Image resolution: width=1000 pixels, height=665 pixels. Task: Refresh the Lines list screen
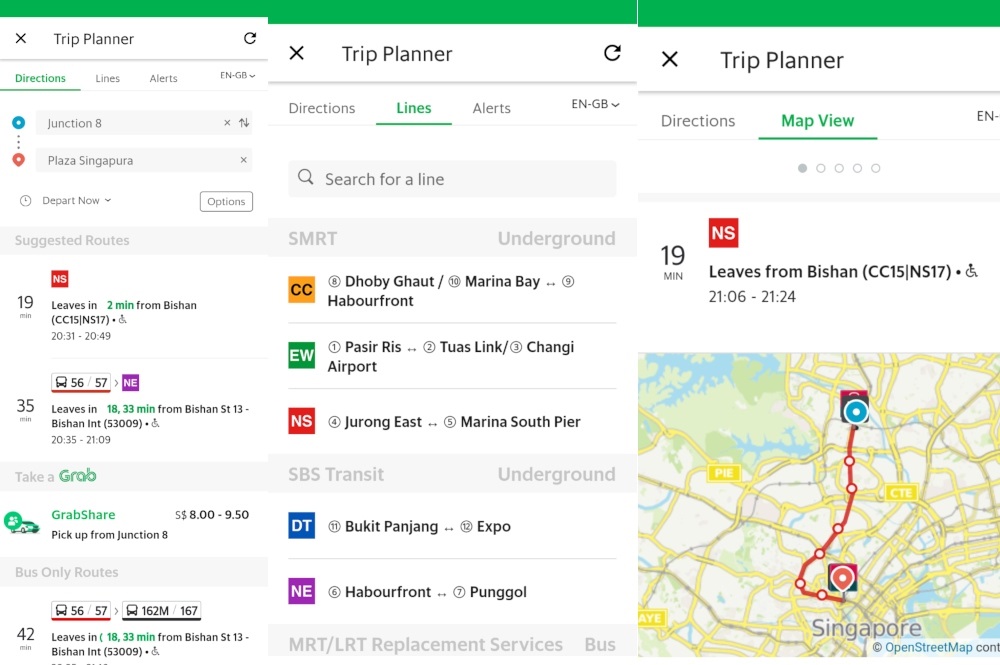[612, 53]
